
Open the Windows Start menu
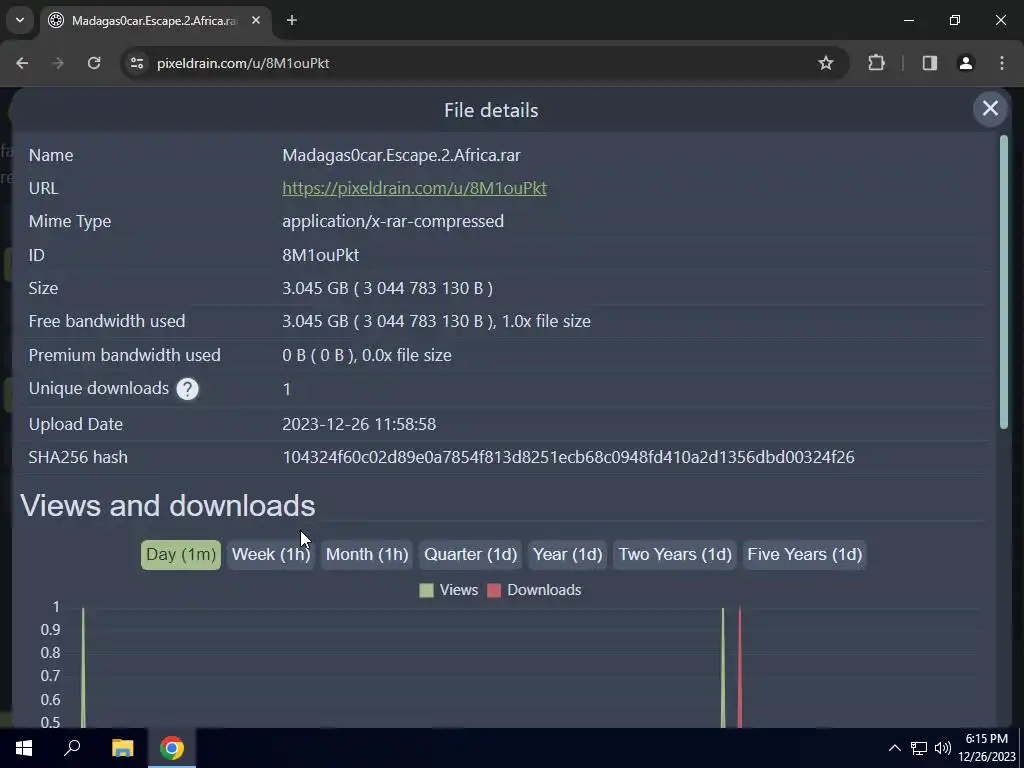click(24, 748)
